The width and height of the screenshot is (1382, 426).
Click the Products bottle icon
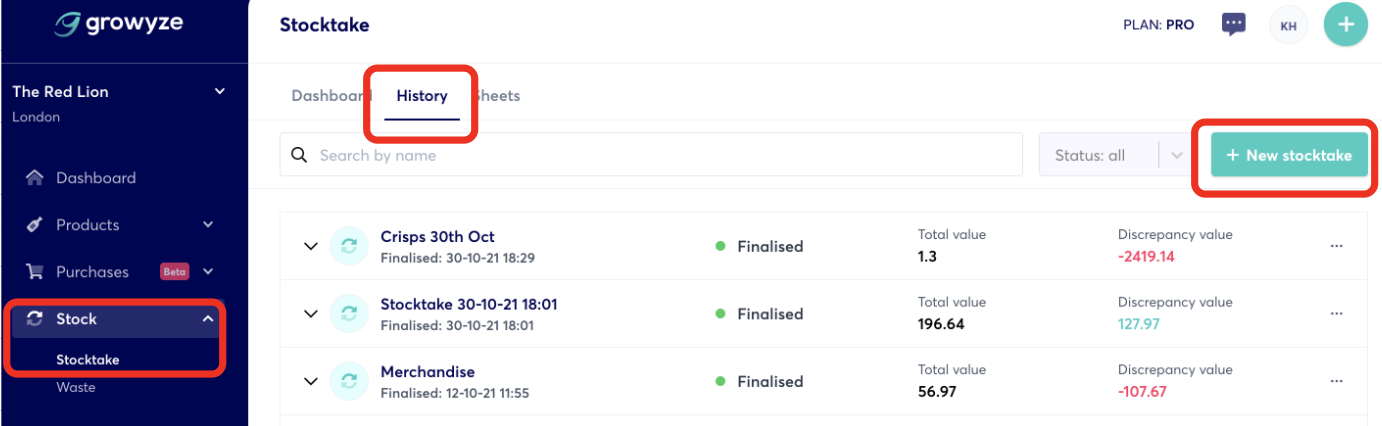[35, 225]
